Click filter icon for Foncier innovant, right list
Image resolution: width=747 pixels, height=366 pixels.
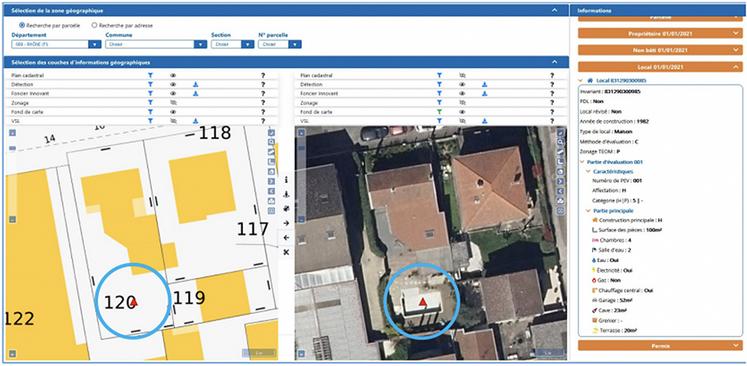440,93
